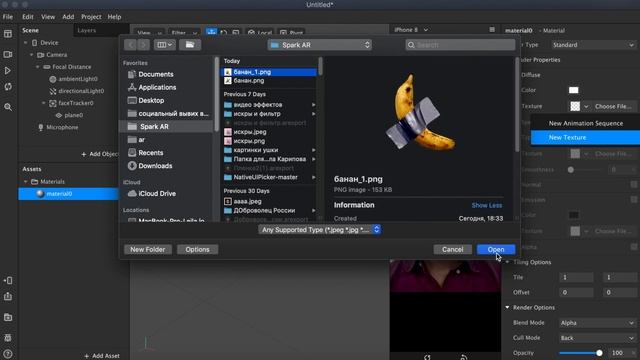The image size is (640, 360).
Task: Click the white Diffuse Color swatch
Action: [x=573, y=90]
